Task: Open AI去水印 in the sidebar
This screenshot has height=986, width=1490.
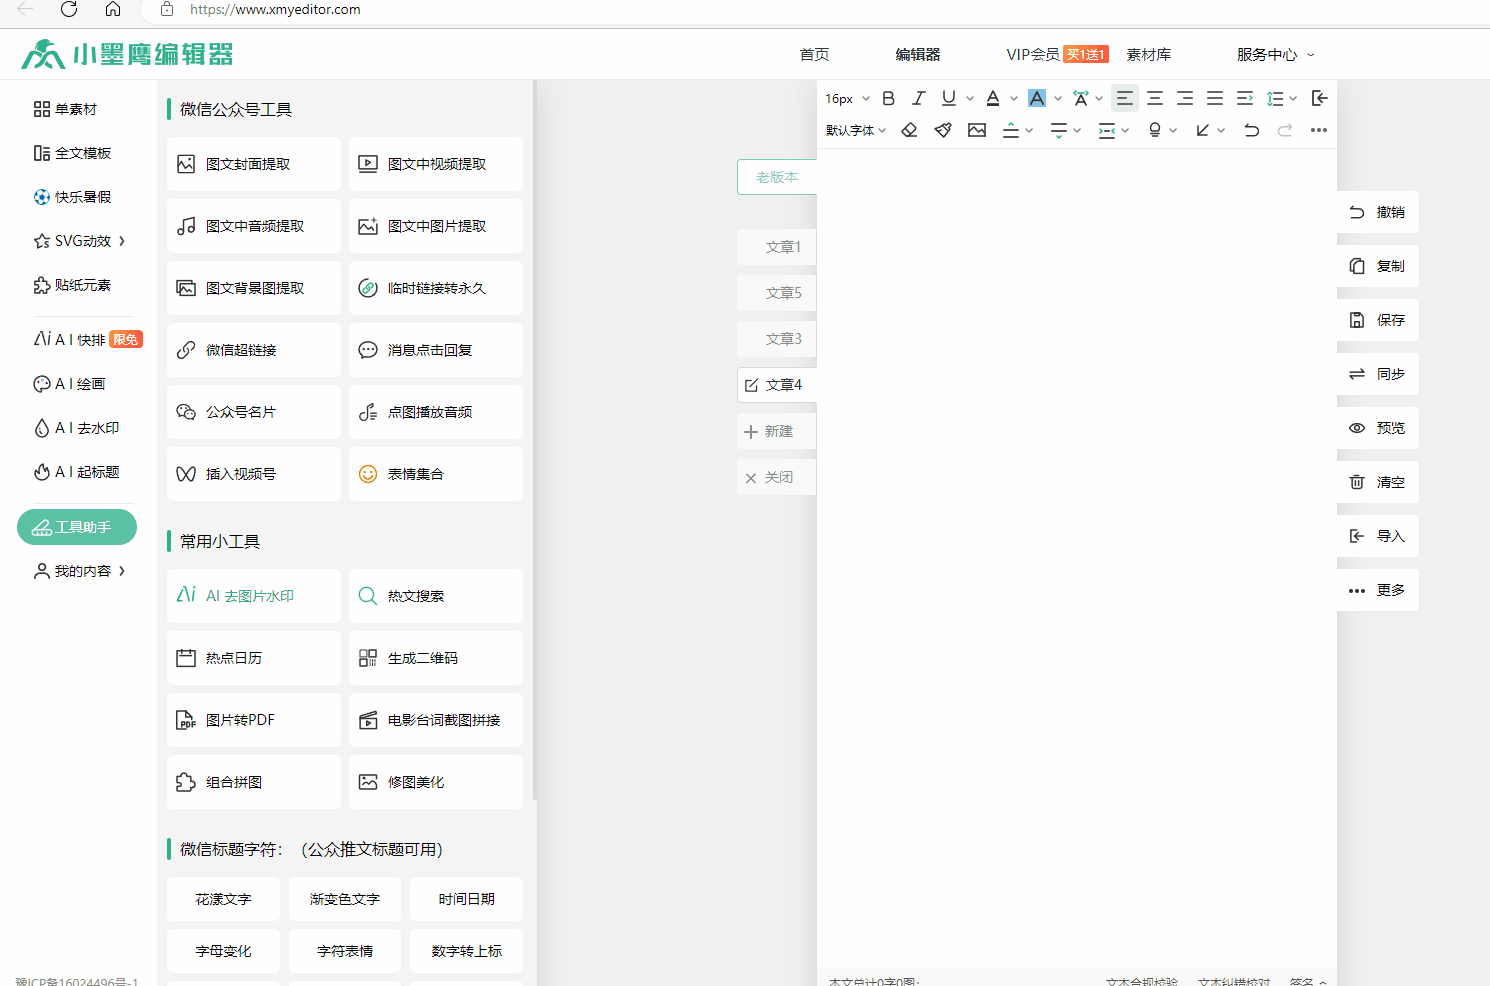Action: pyautogui.click(x=76, y=428)
